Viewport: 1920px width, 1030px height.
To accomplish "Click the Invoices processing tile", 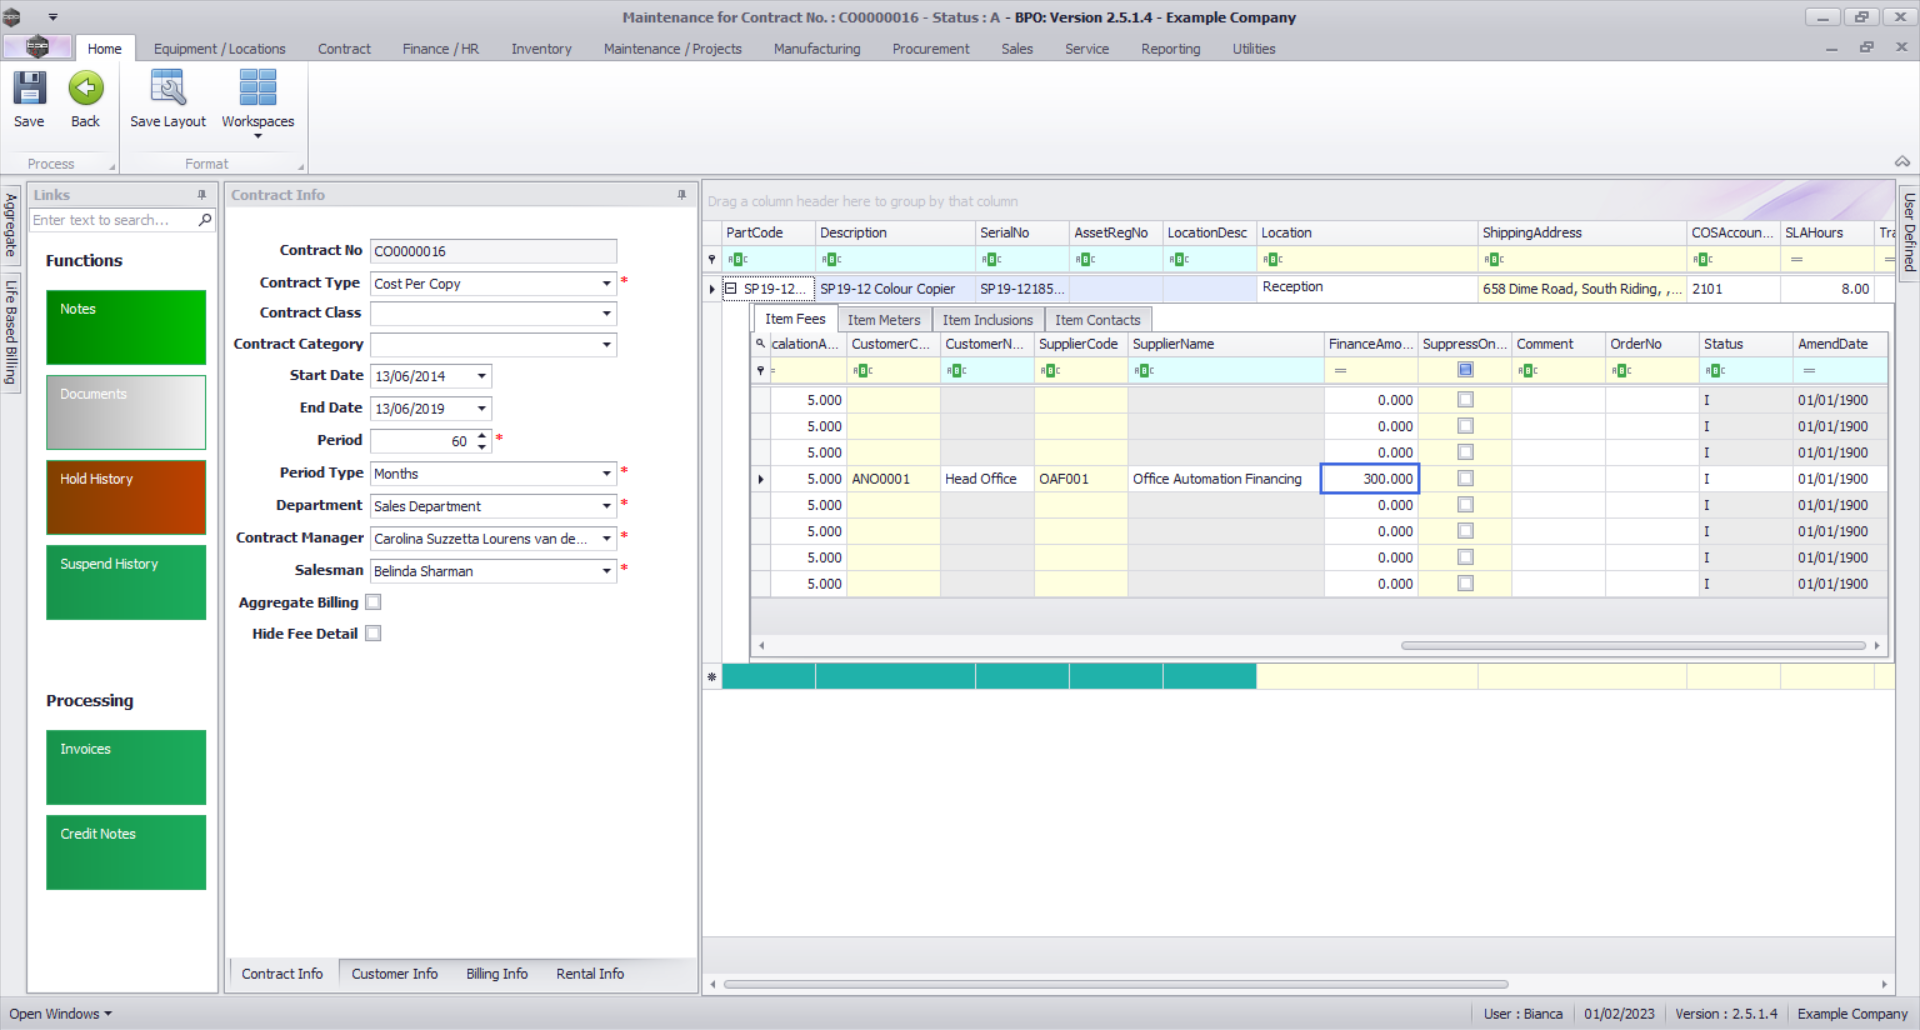I will (x=126, y=767).
